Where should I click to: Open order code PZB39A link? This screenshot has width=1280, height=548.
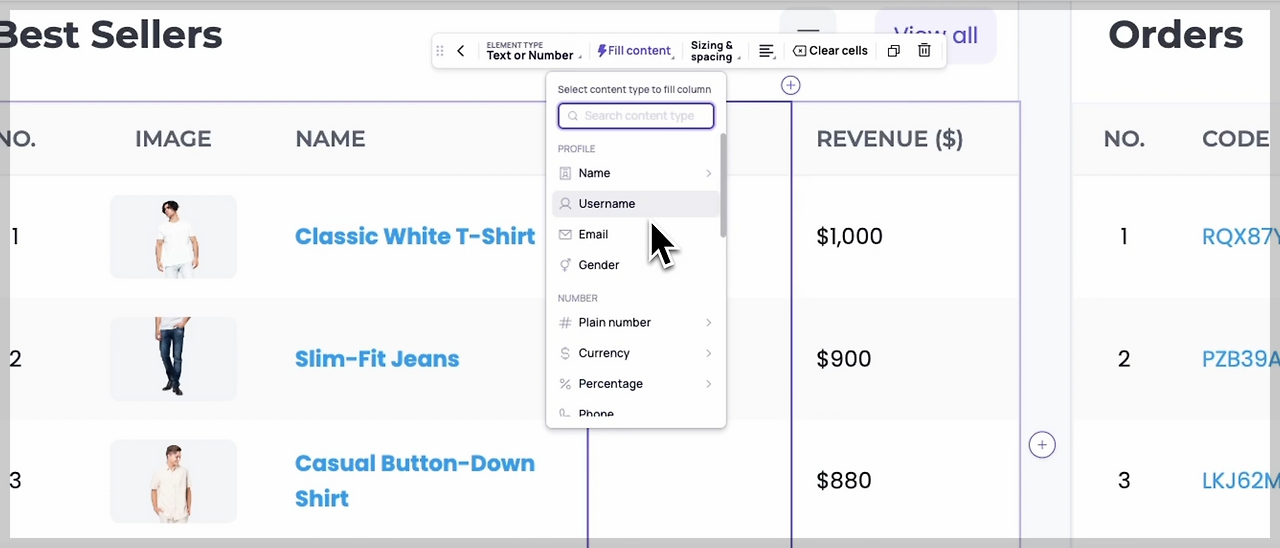click(x=1240, y=359)
